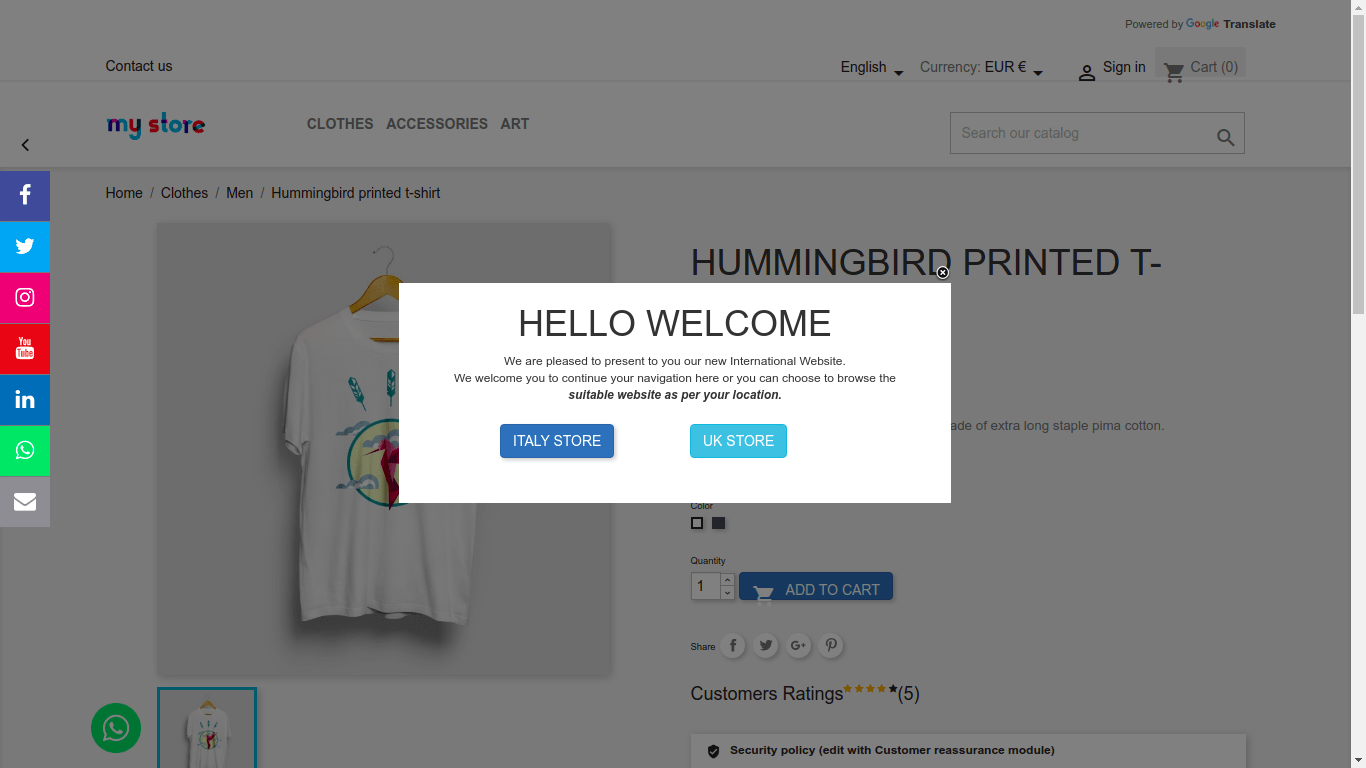The image size is (1366, 768).
Task: Open the Accessories menu
Action: 437,124
